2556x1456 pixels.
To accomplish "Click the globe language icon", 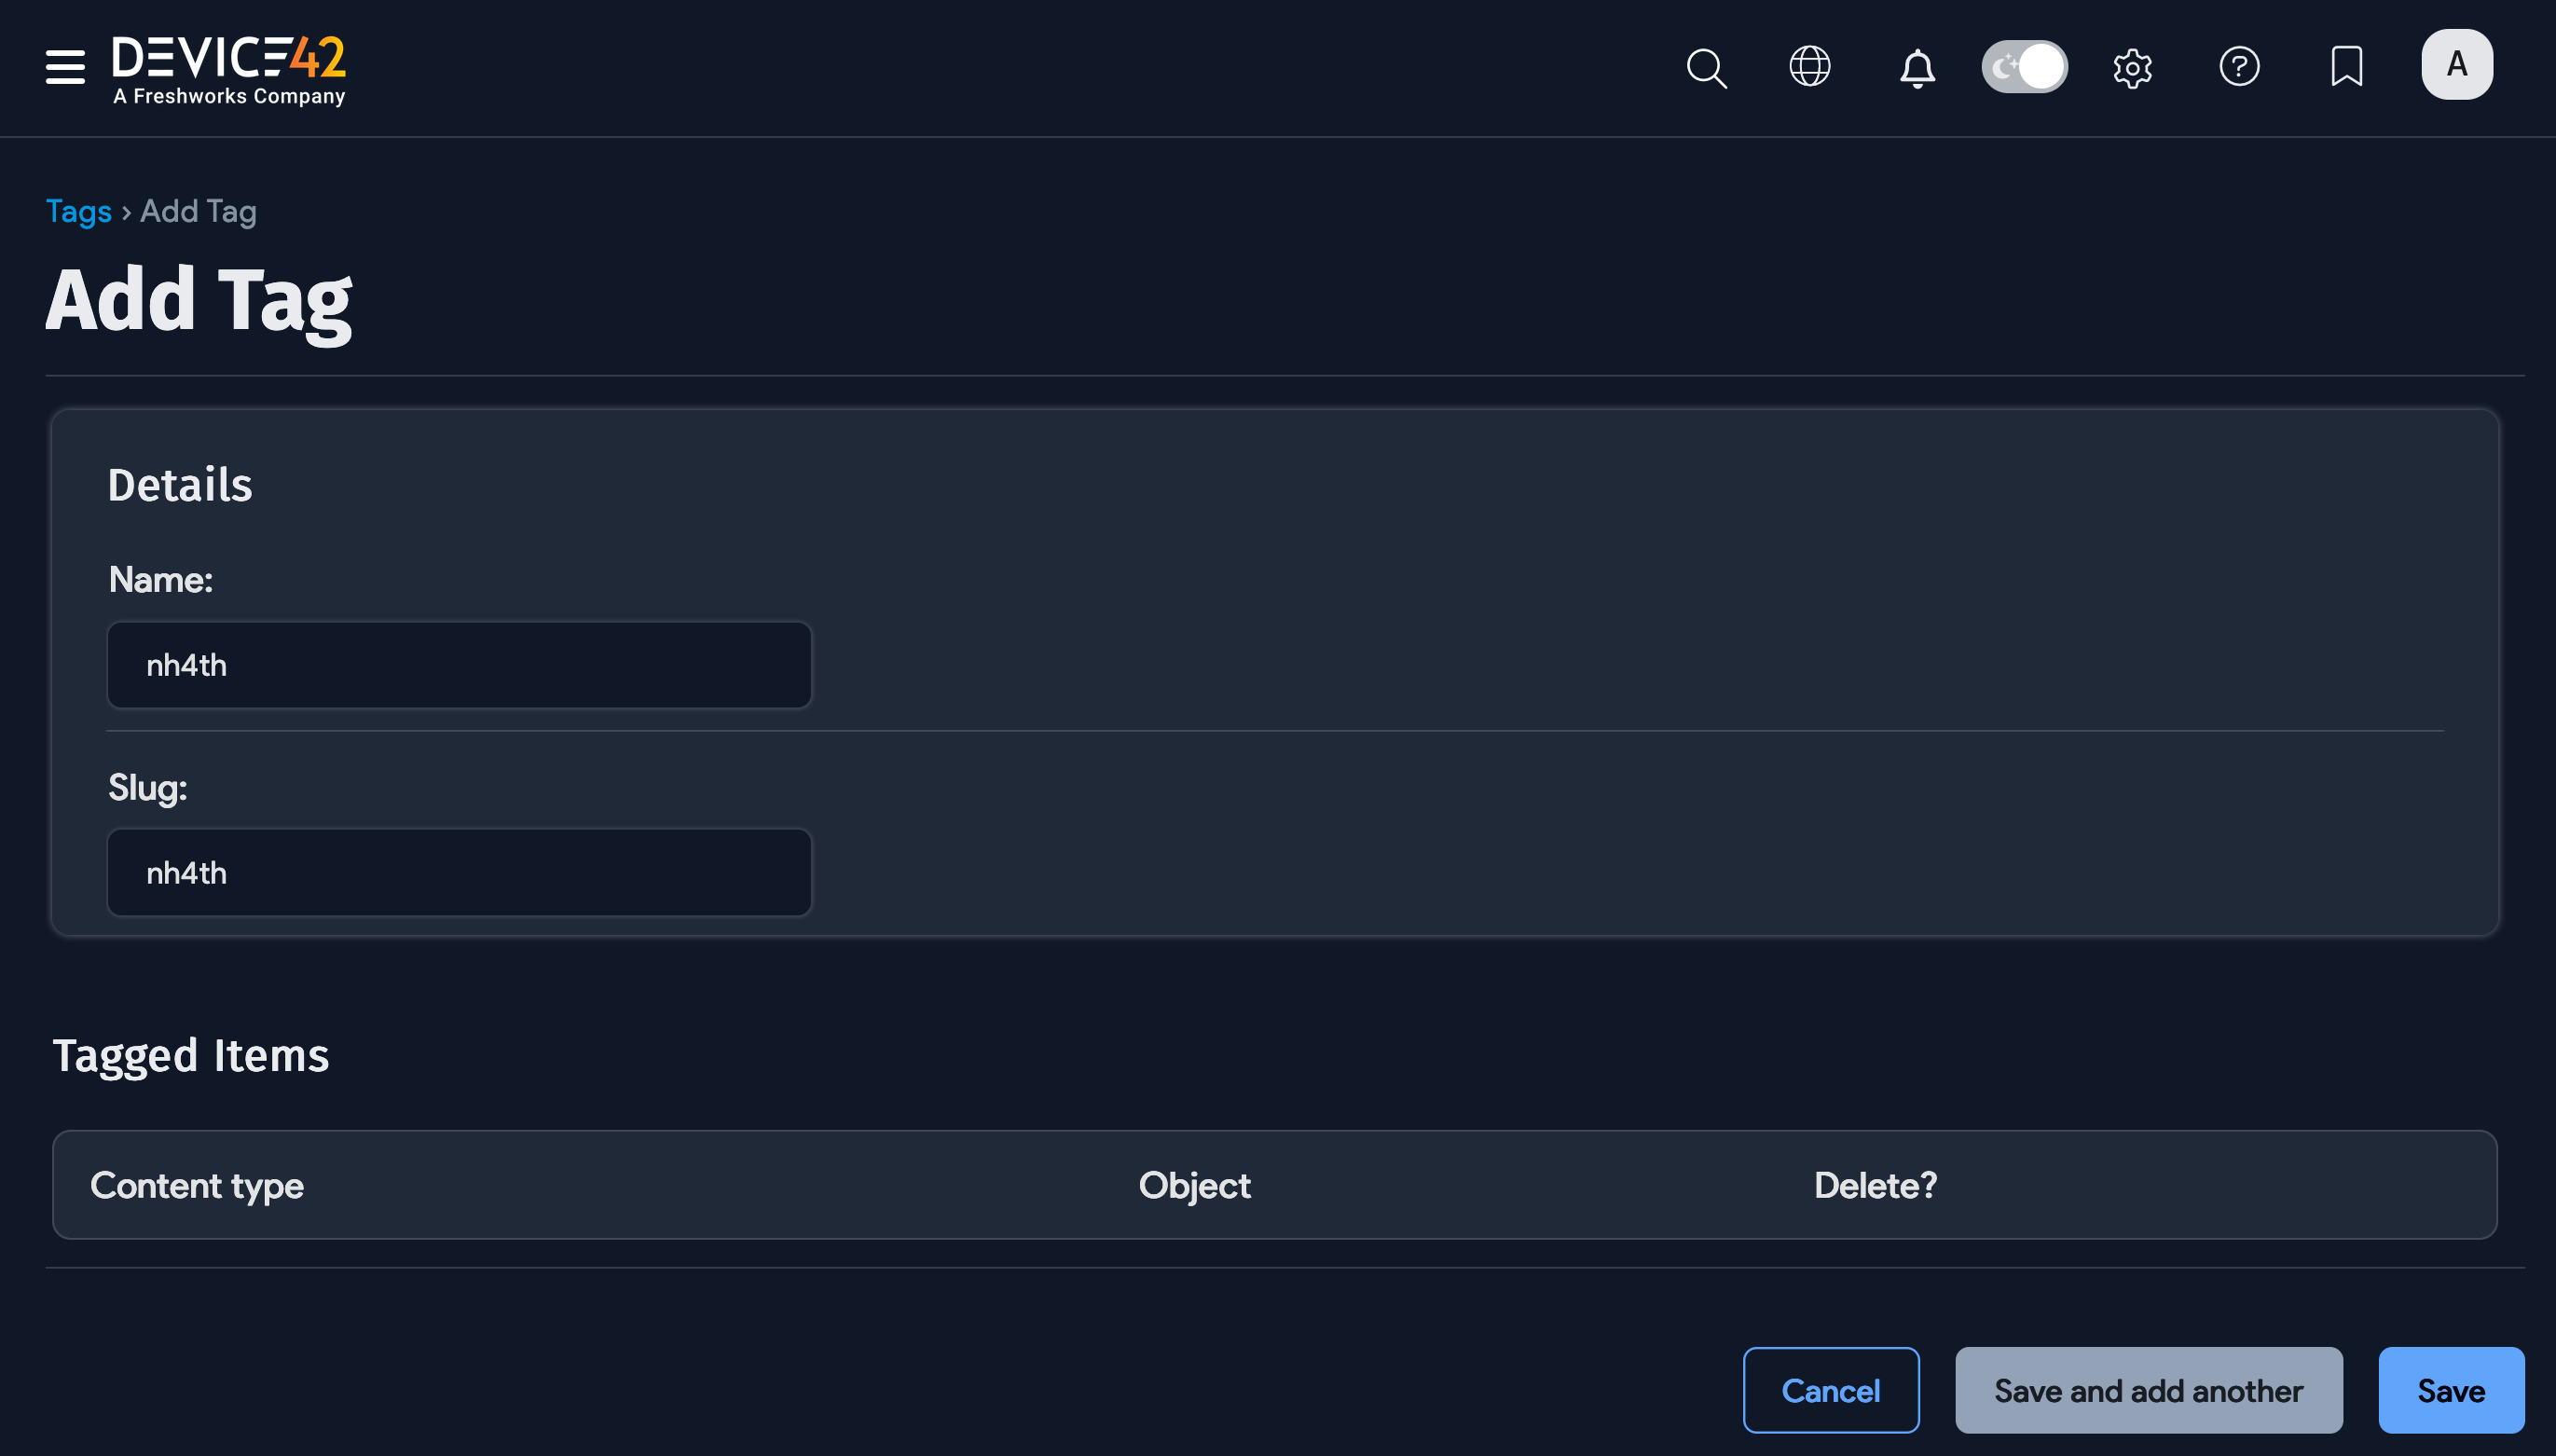I will (1810, 67).
